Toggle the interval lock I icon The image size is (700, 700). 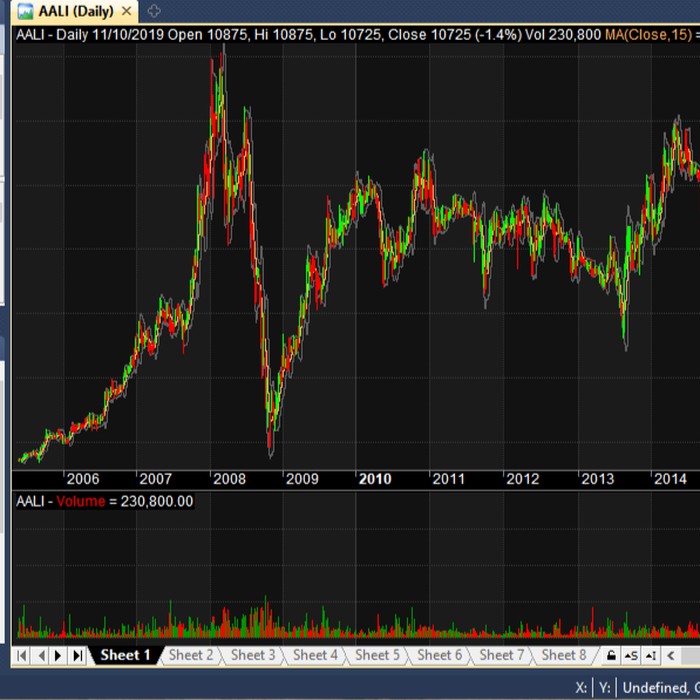tap(651, 656)
